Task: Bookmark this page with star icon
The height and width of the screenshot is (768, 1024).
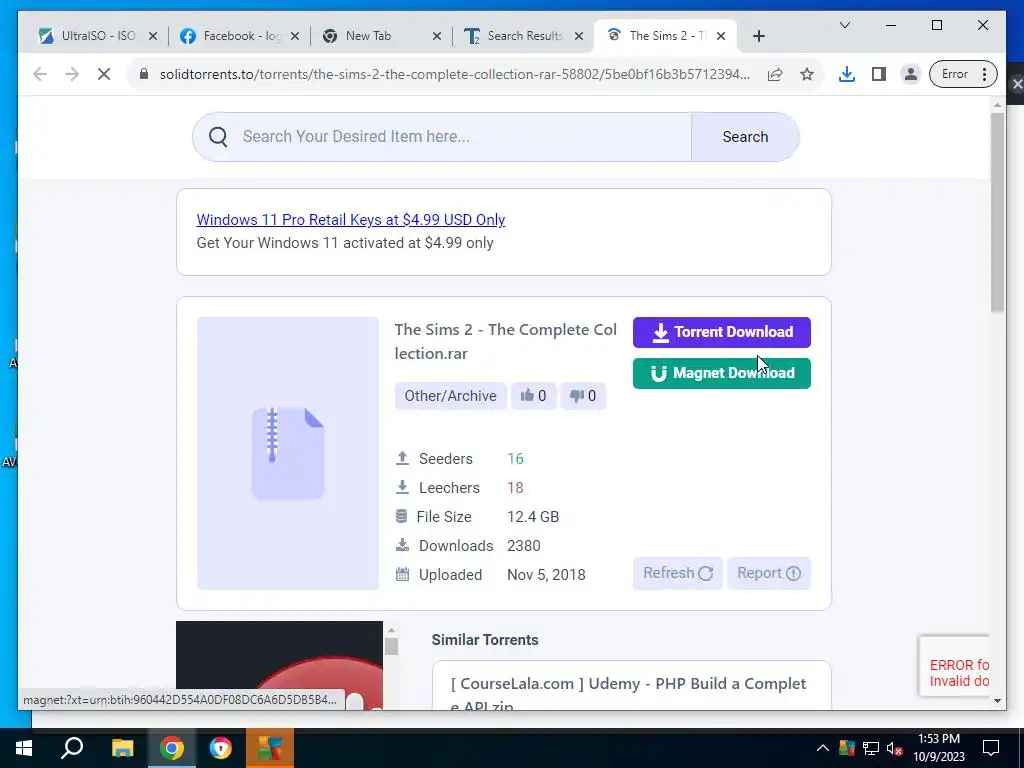Action: pos(807,74)
